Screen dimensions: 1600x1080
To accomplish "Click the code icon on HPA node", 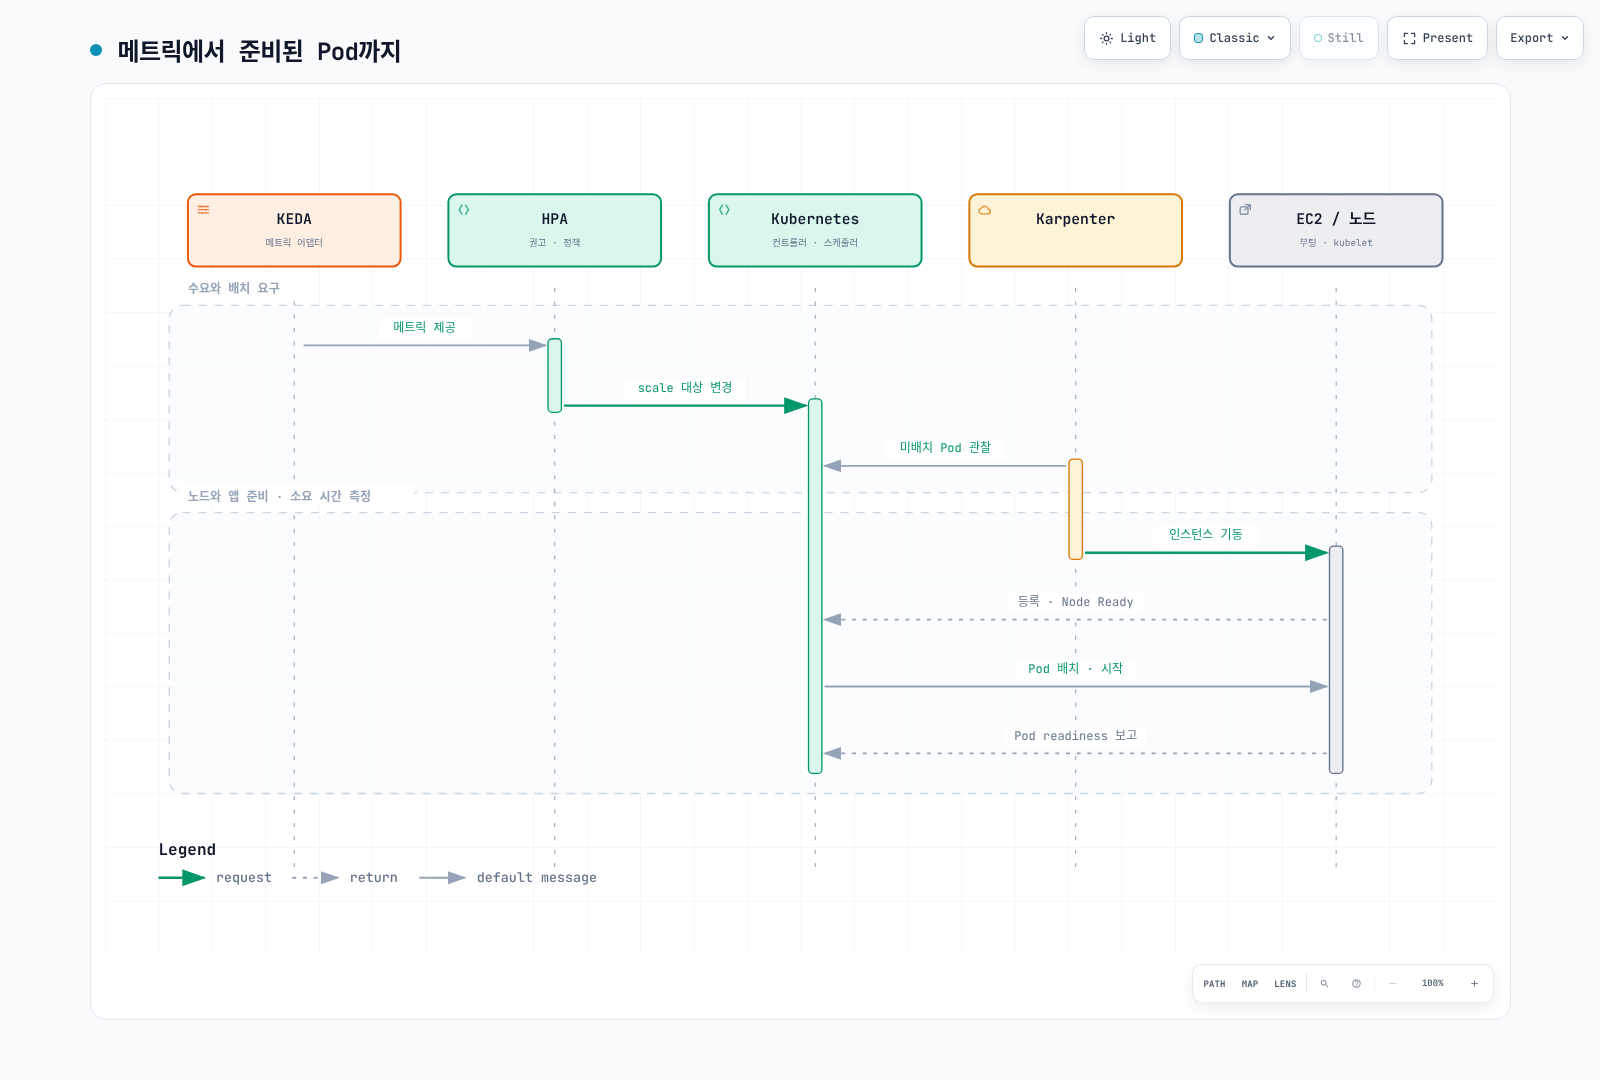I will click(x=464, y=210).
